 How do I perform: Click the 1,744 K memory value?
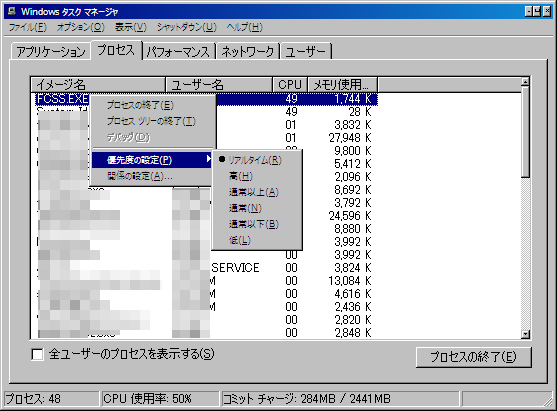click(353, 99)
